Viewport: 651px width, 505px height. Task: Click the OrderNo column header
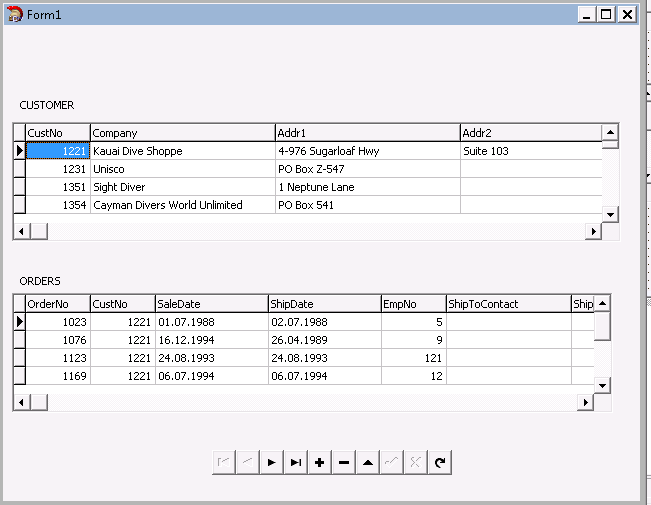point(58,304)
